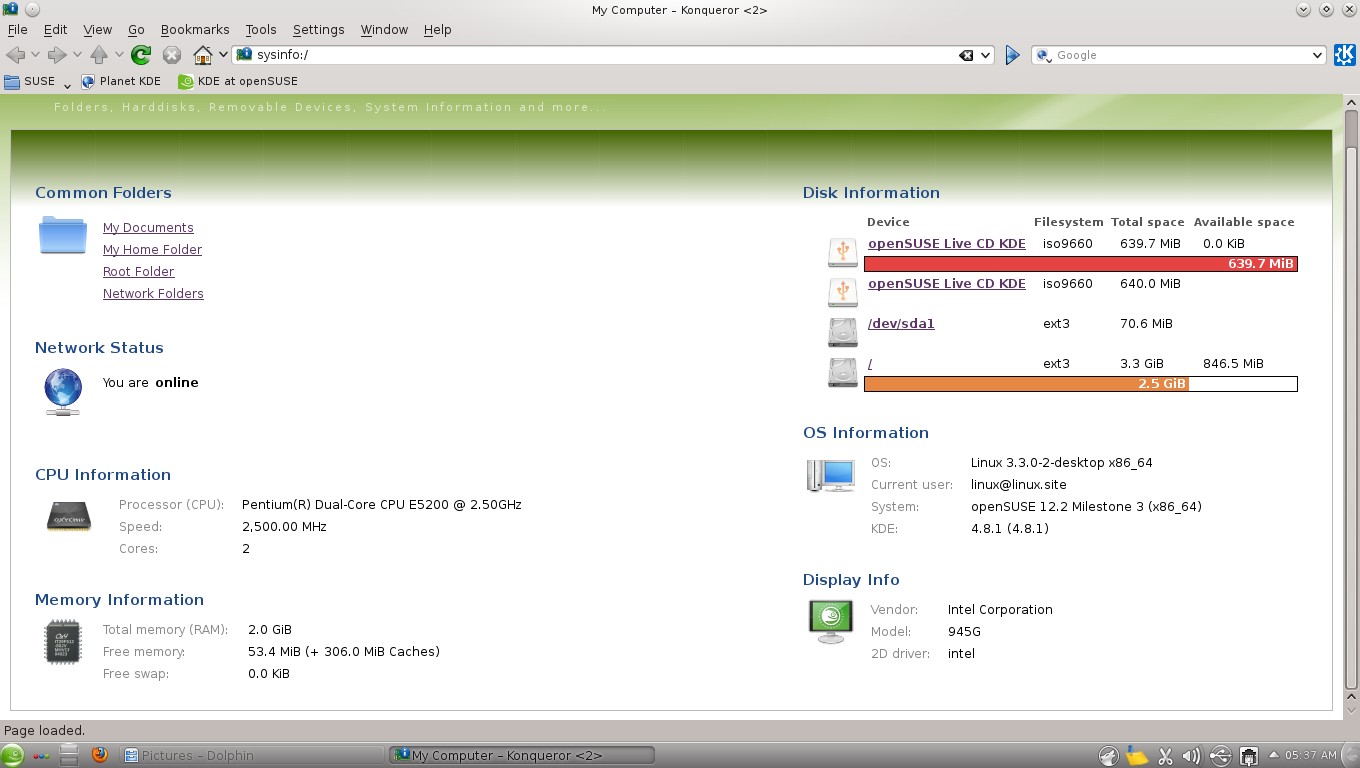Open the Klipper scissors tray icon
The width and height of the screenshot is (1360, 768).
(1165, 756)
